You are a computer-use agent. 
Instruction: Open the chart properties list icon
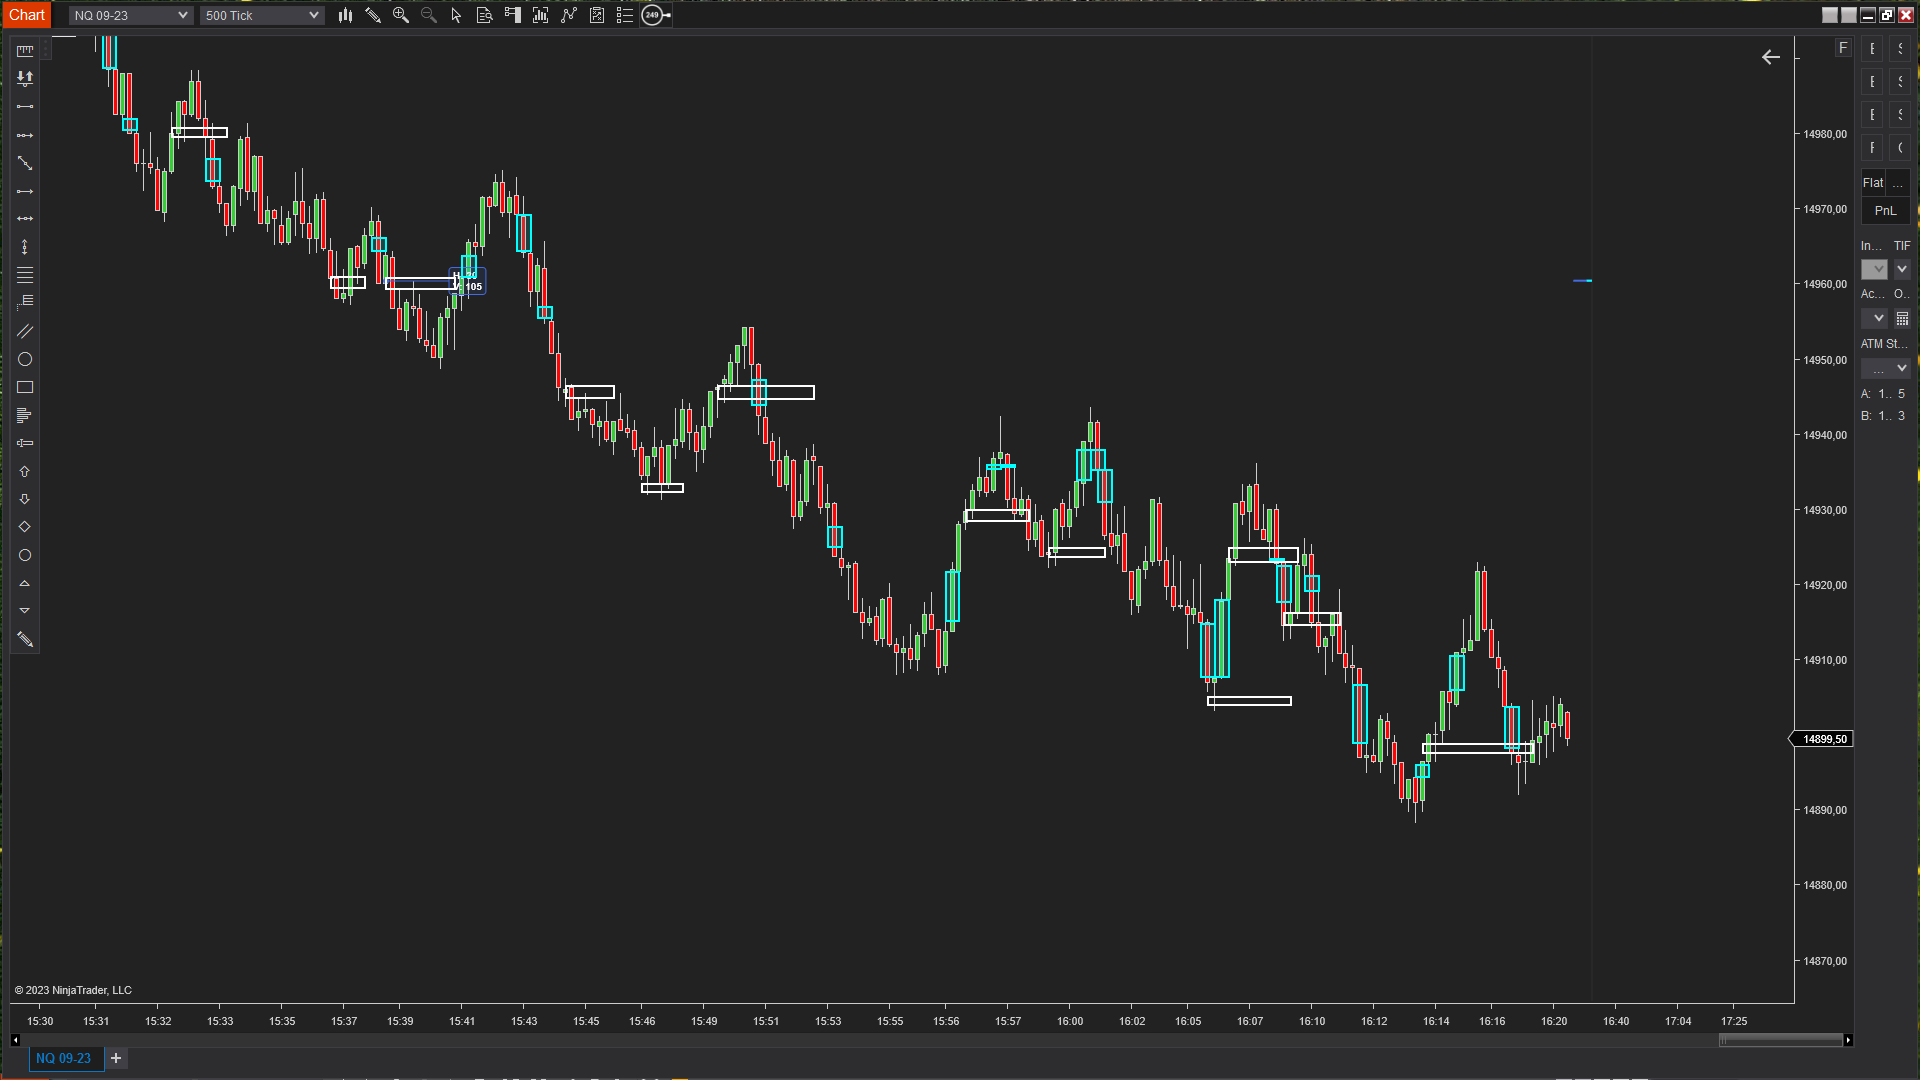(x=625, y=15)
